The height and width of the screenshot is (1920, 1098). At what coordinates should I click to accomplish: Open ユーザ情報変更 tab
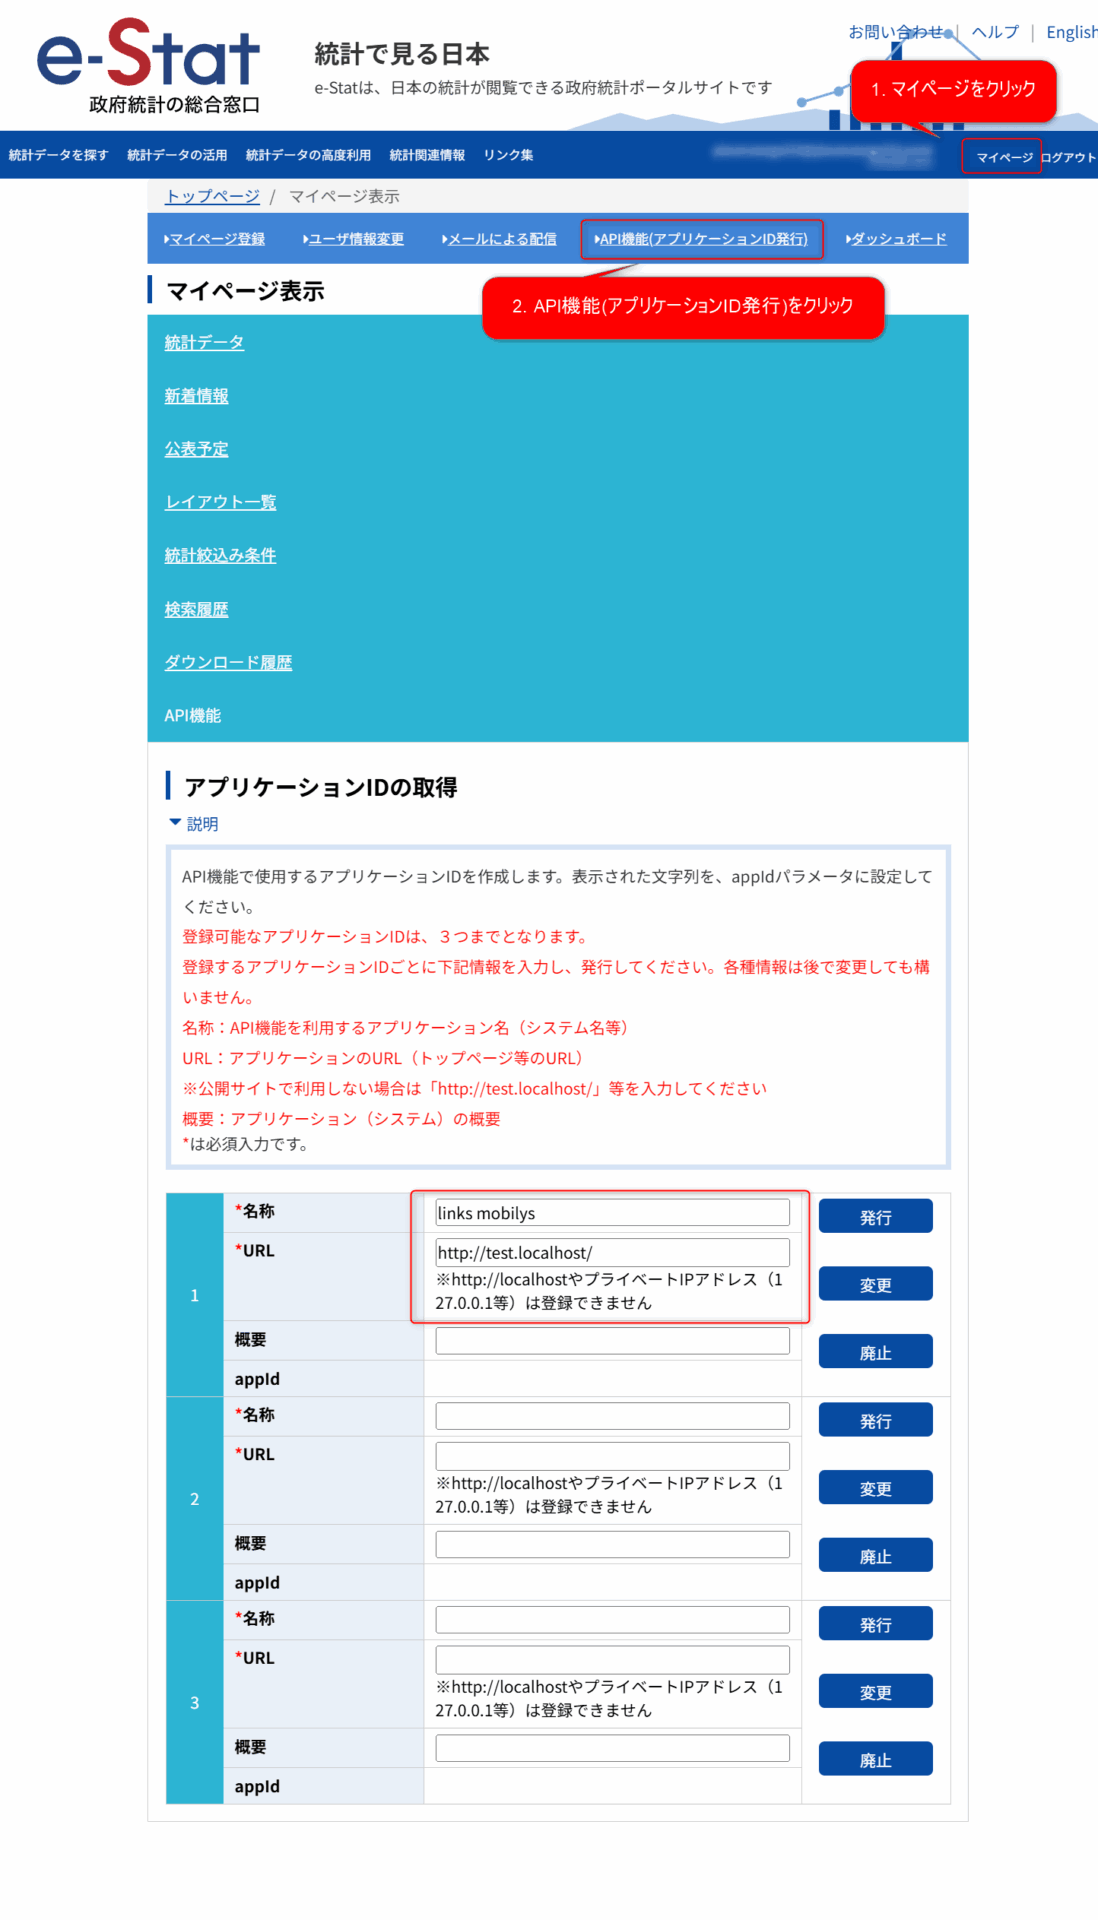pyautogui.click(x=354, y=239)
